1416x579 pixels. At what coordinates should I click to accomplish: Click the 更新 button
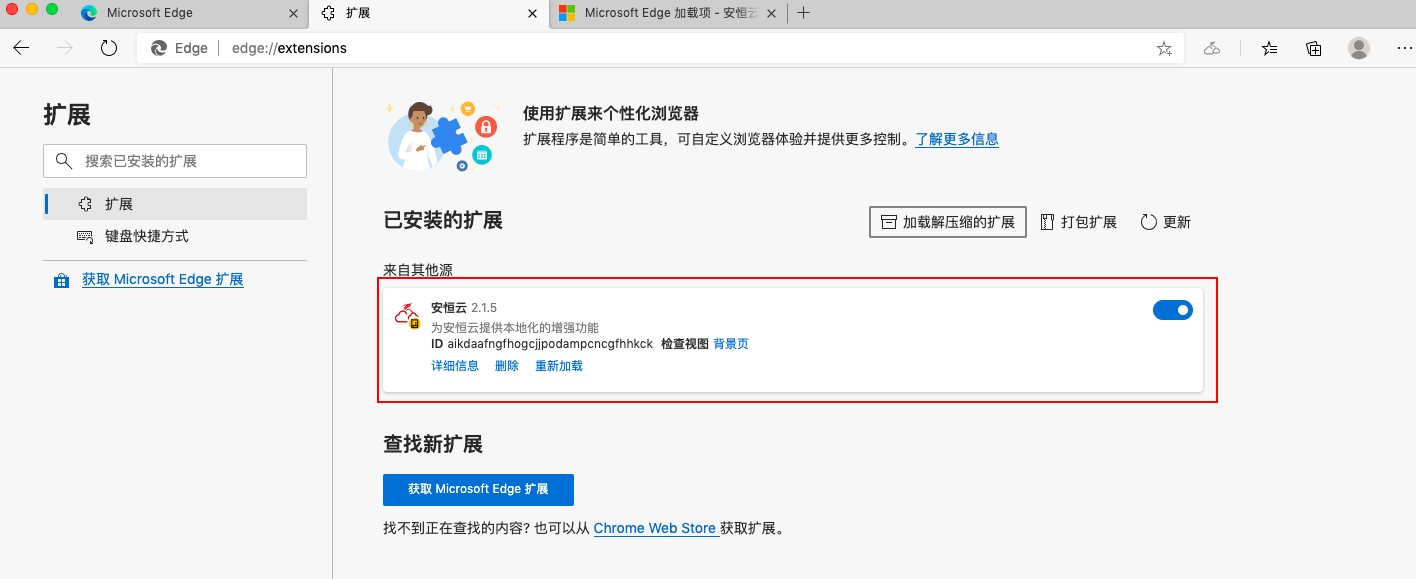tap(1166, 222)
